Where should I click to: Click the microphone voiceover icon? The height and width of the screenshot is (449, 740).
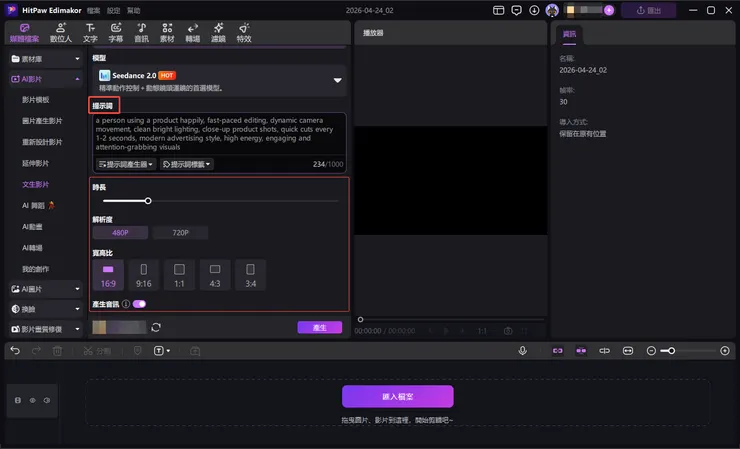click(522, 351)
